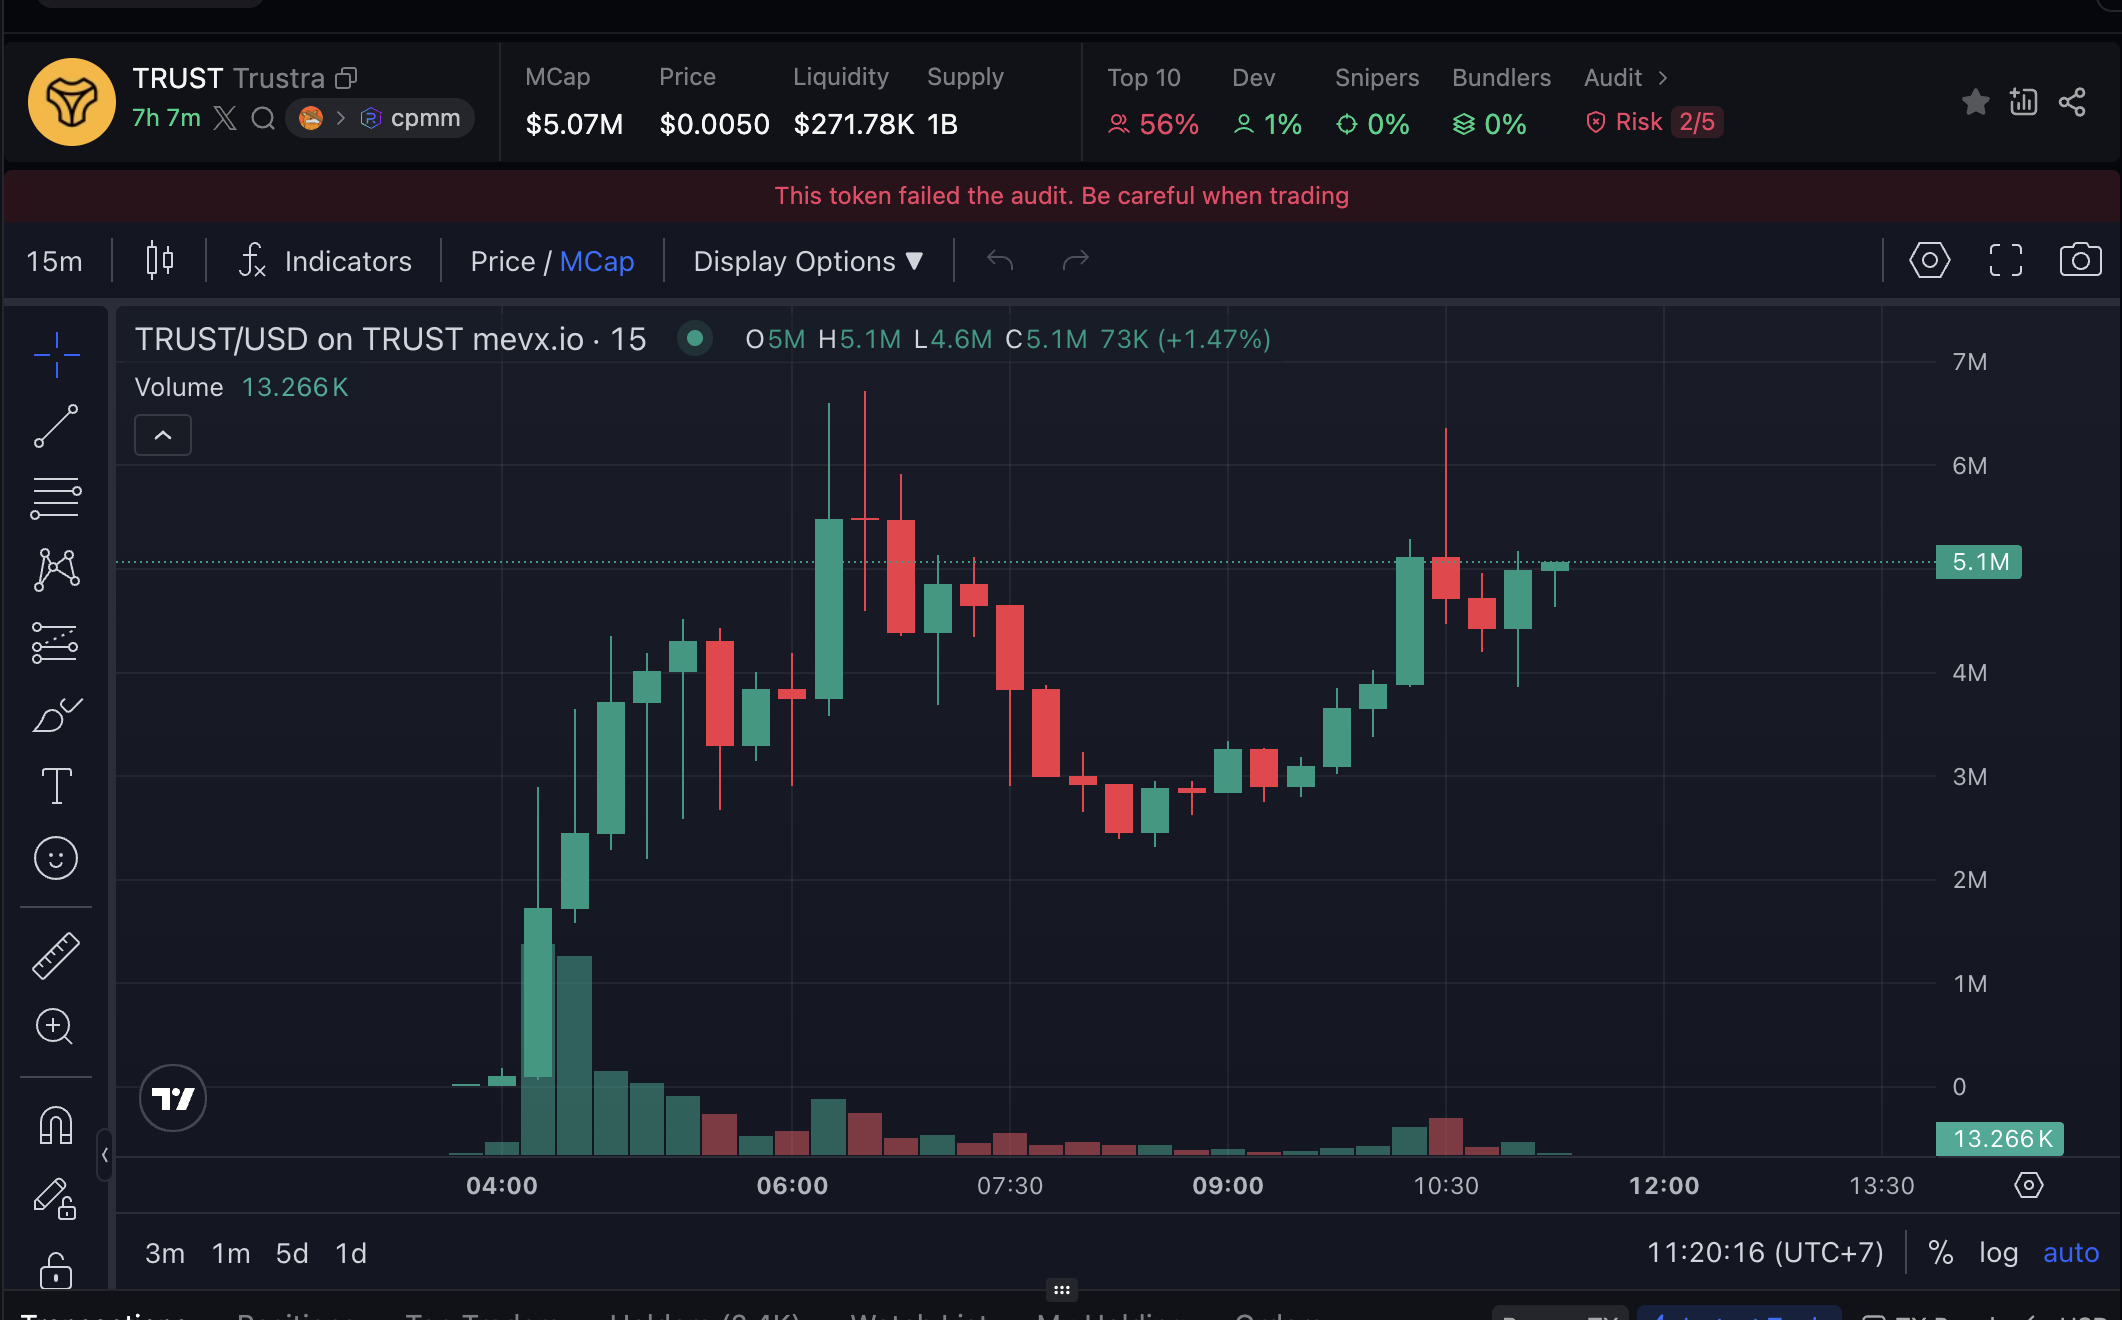Viewport: 2122px width, 1320px height.
Task: Click the Dev 1% stat
Action: tap(1267, 124)
